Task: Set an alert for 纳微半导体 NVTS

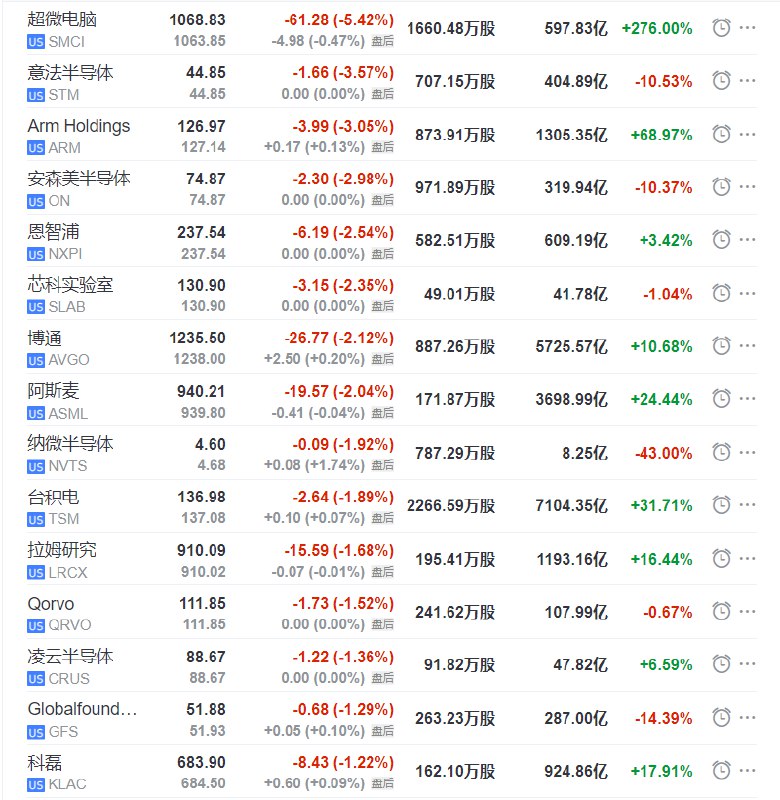Action: pos(721,453)
